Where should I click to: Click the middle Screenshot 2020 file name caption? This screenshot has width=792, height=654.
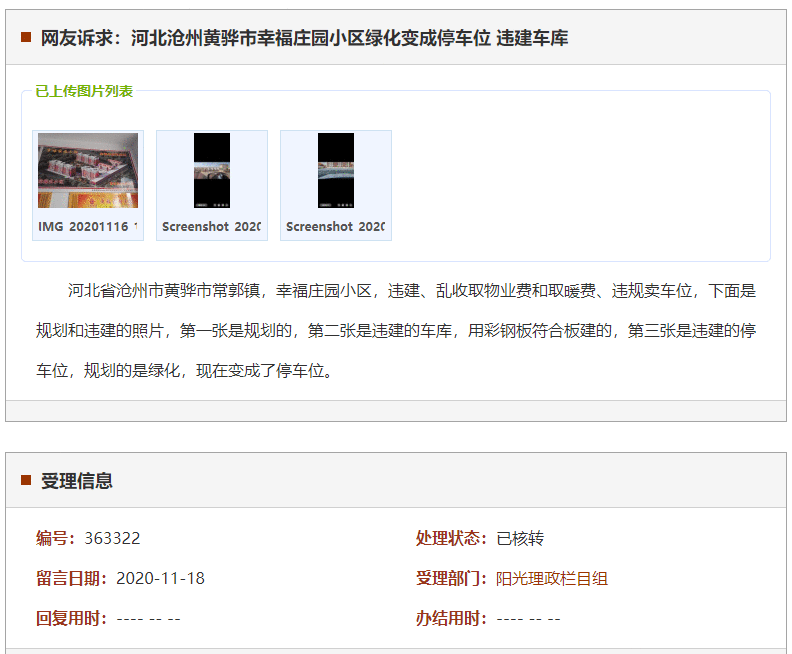(212, 227)
